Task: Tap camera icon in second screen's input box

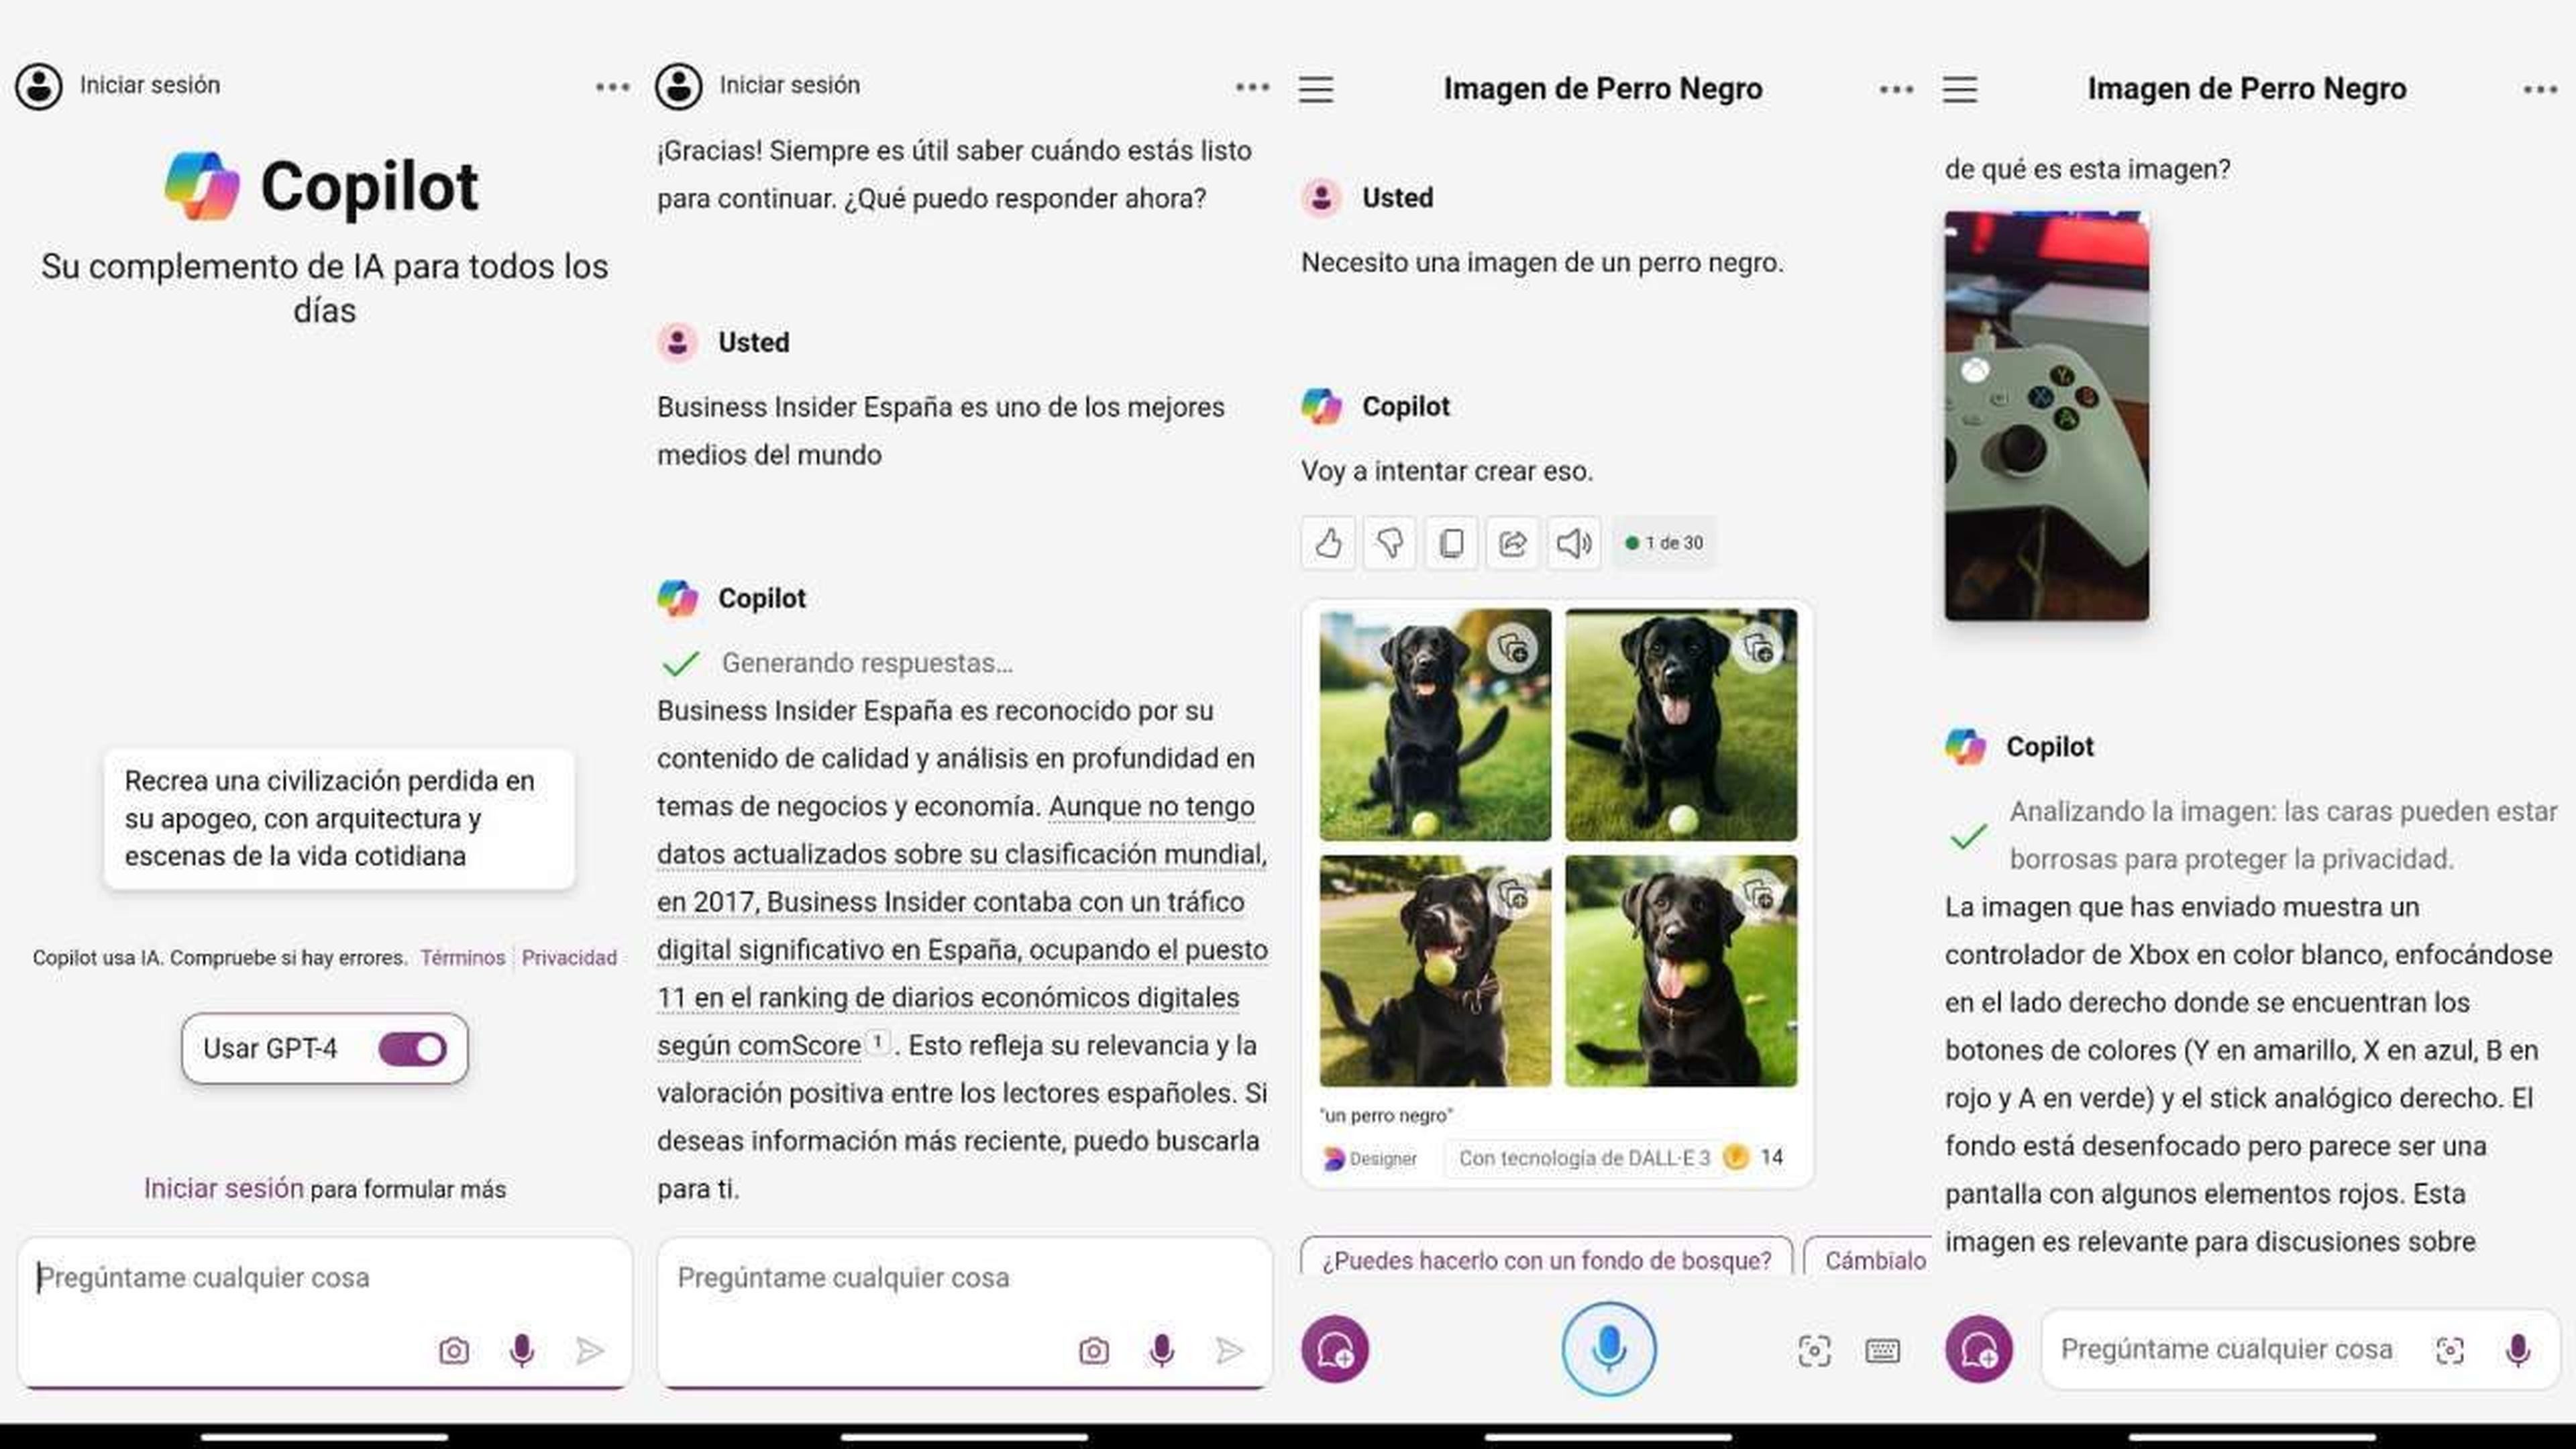Action: point(1094,1351)
